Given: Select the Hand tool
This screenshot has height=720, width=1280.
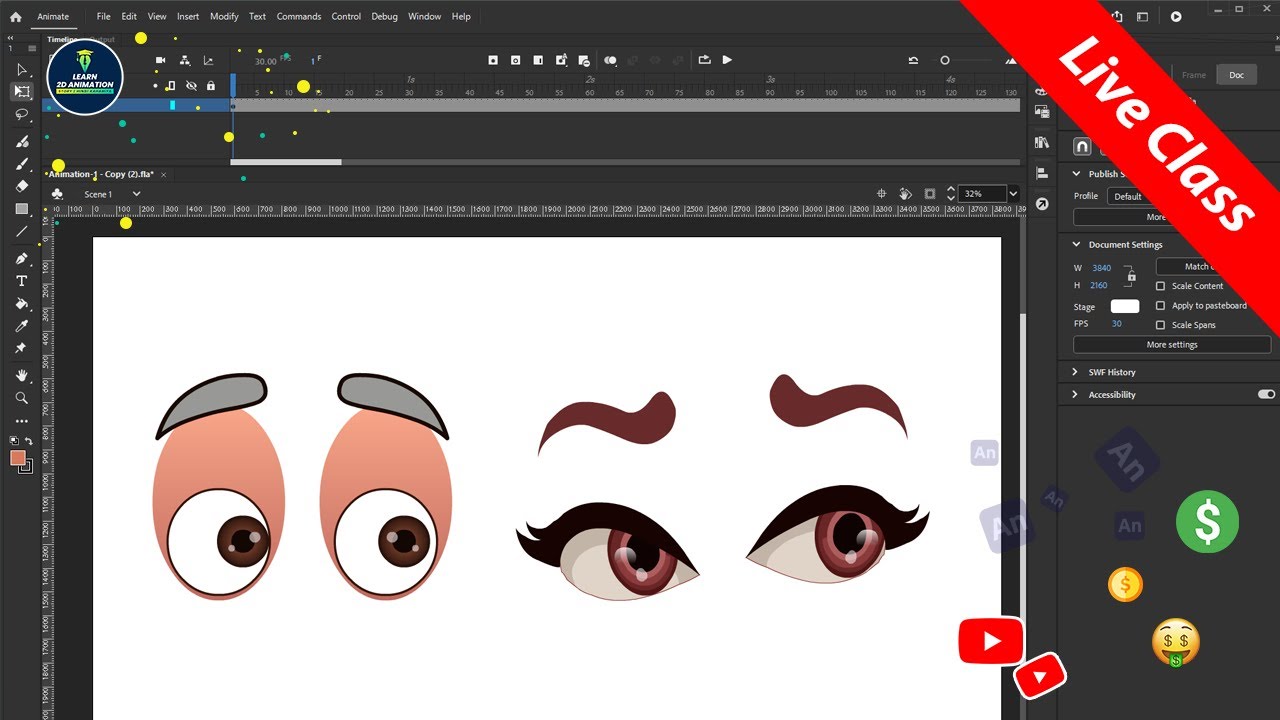Looking at the screenshot, I should pyautogui.click(x=21, y=375).
